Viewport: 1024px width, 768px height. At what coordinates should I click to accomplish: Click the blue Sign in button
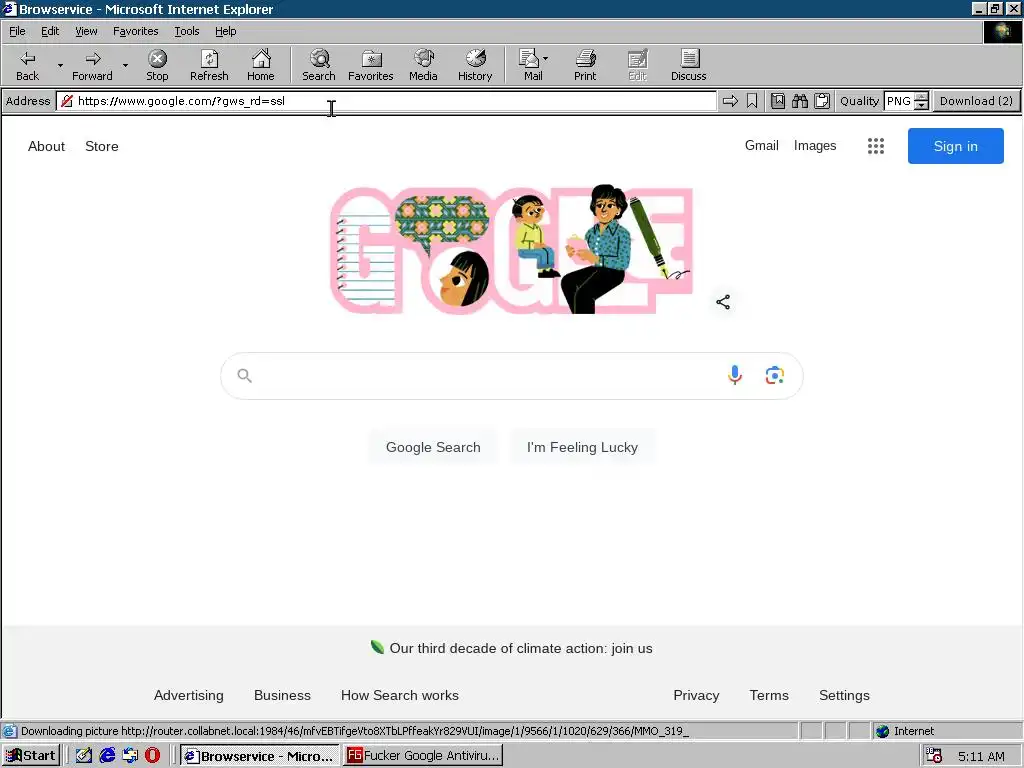[955, 146]
